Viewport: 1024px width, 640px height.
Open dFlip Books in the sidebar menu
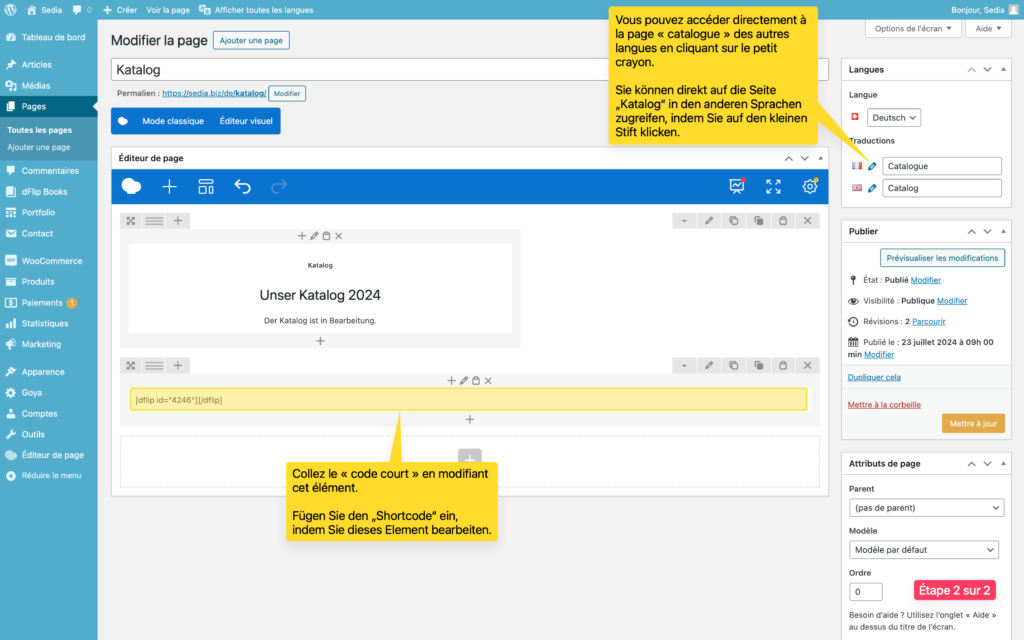pyautogui.click(x=45, y=191)
